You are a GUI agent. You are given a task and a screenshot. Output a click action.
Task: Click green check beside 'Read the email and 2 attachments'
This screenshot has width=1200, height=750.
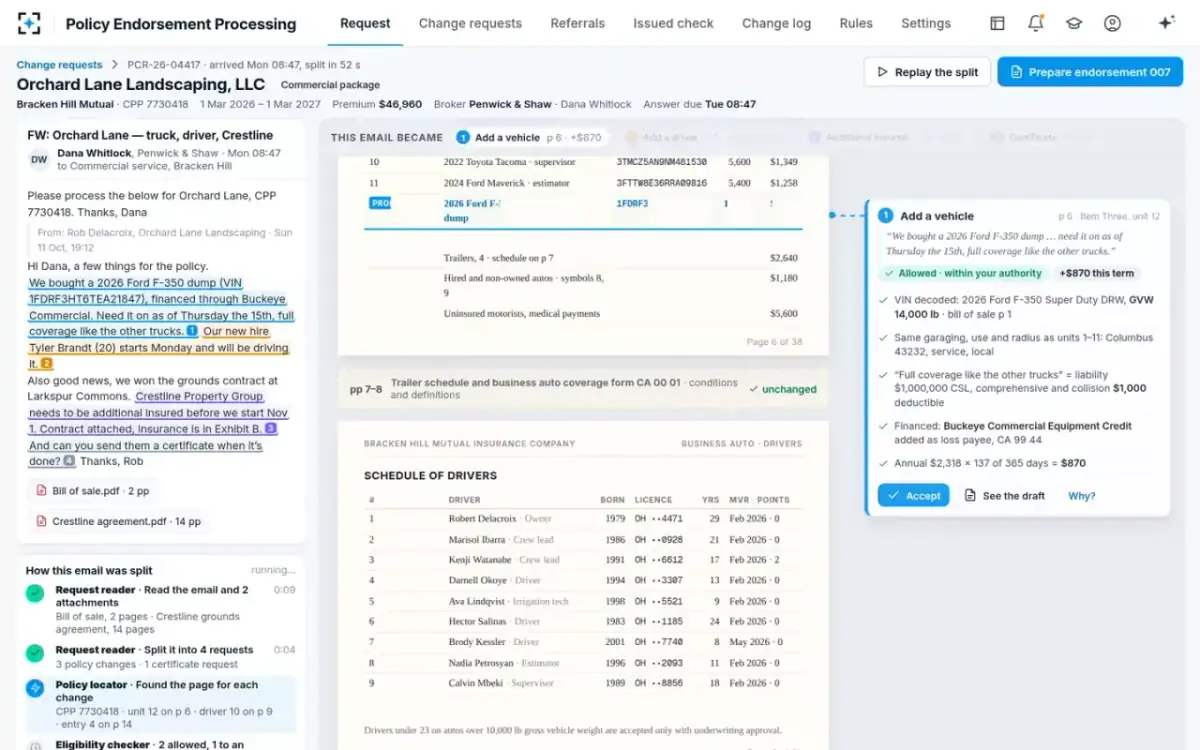point(35,593)
